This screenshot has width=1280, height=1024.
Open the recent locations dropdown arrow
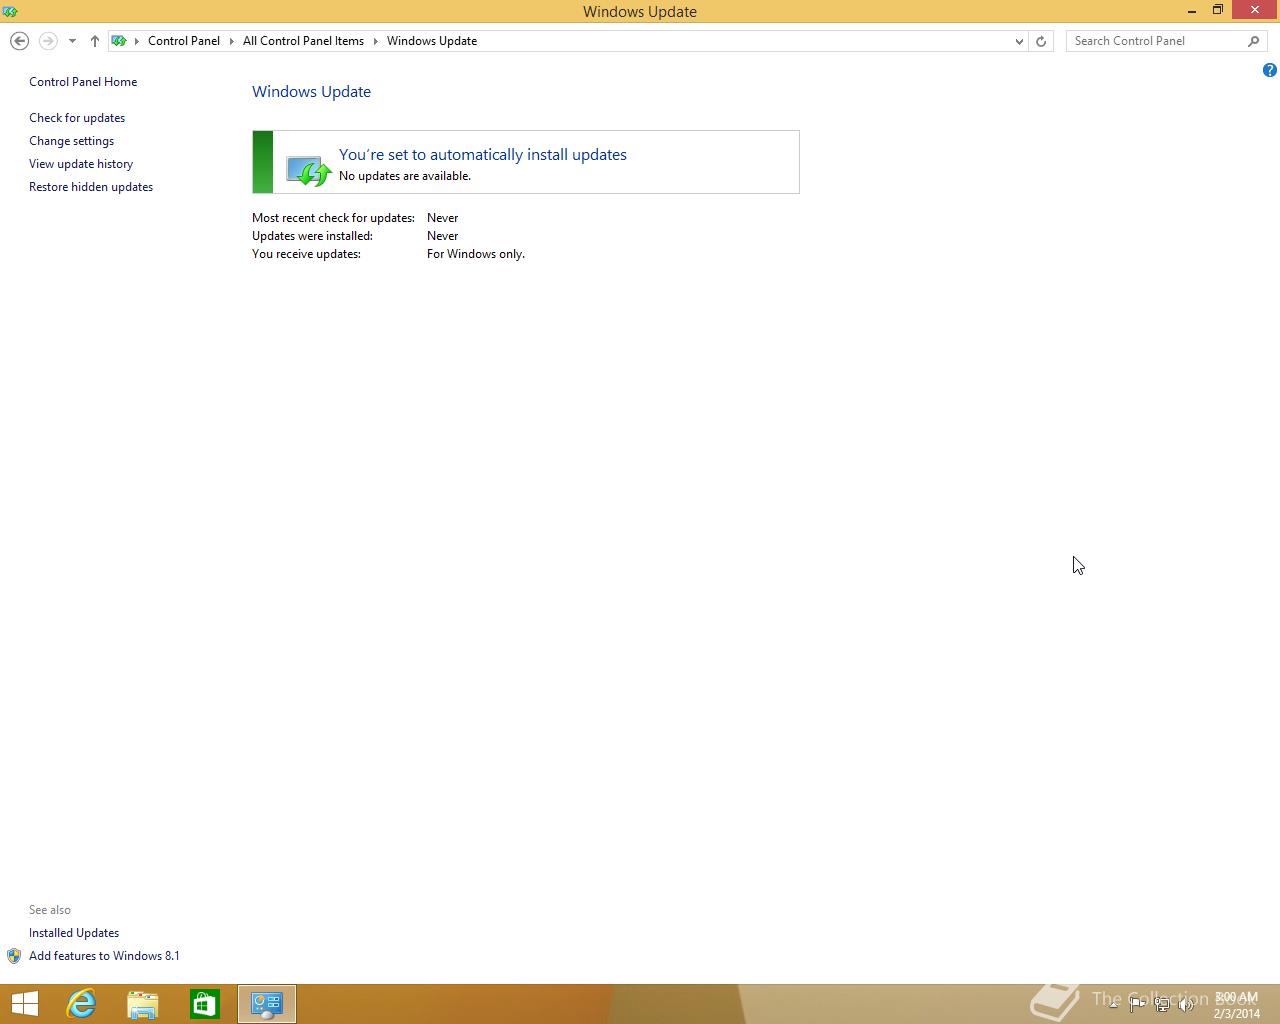coord(72,41)
